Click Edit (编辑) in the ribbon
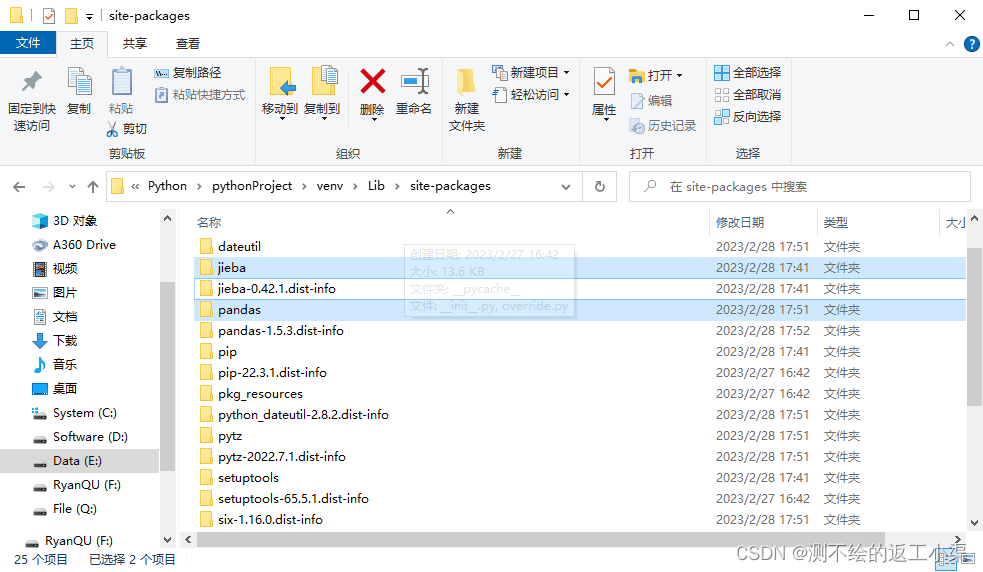The width and height of the screenshot is (983, 572). [651, 101]
